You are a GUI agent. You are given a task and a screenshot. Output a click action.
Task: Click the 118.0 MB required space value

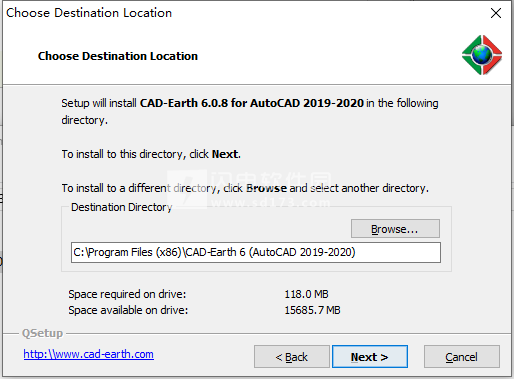click(x=306, y=294)
